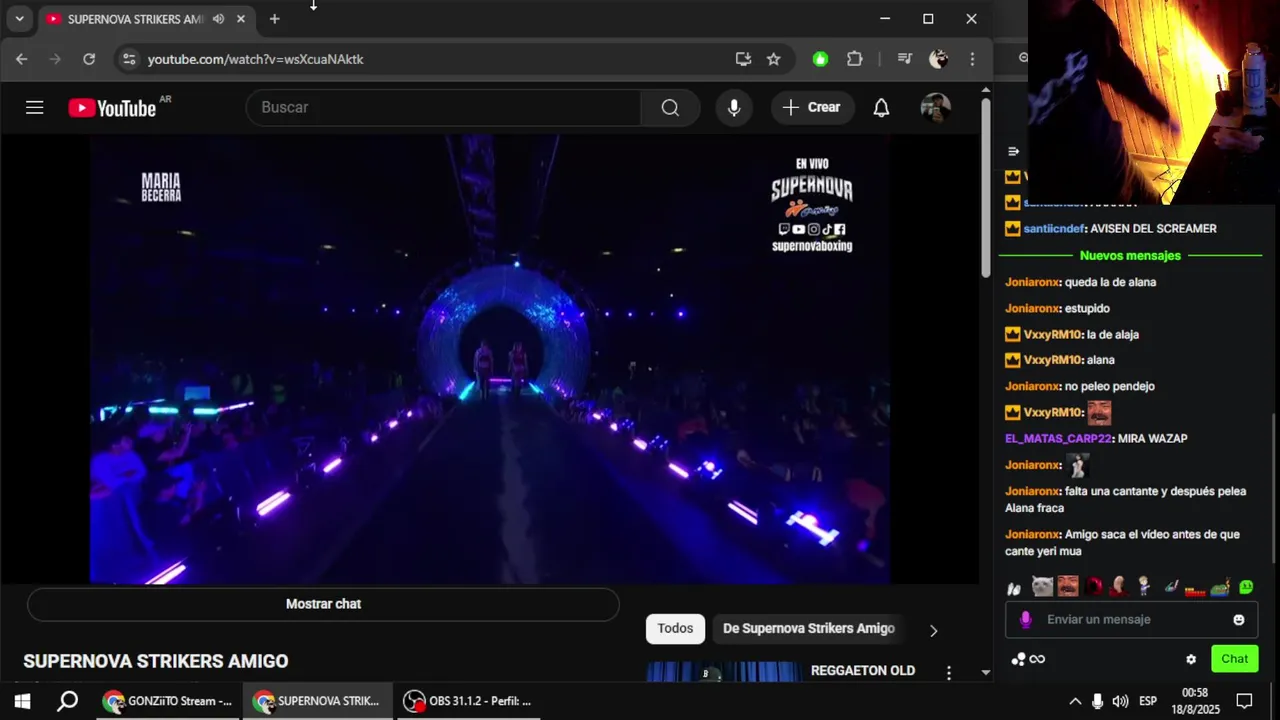Screen dimensions: 1280x720
Task: Jump to Nuevos mensajes in chat
Action: 1130,255
